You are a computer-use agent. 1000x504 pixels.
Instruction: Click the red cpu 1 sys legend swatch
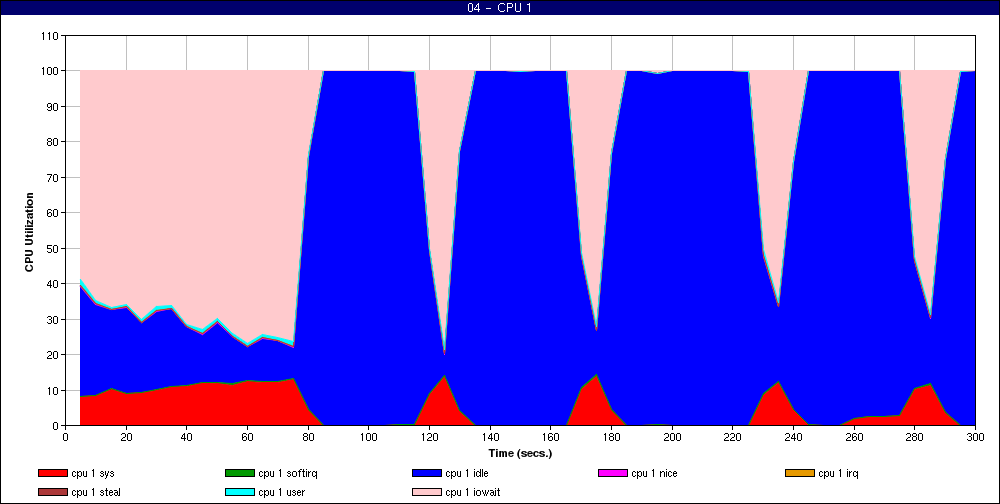point(52,473)
